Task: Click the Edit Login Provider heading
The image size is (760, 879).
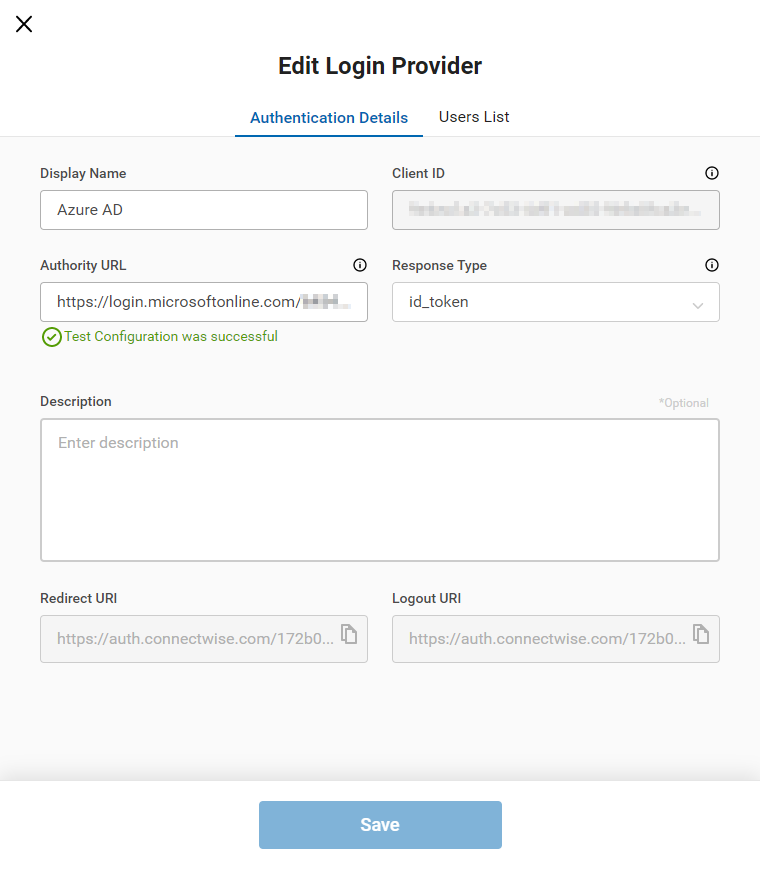Action: point(380,66)
